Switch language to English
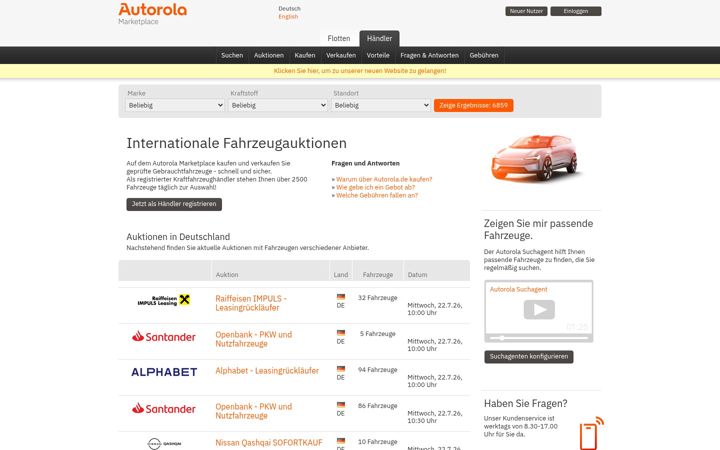This screenshot has height=450, width=720. (288, 17)
